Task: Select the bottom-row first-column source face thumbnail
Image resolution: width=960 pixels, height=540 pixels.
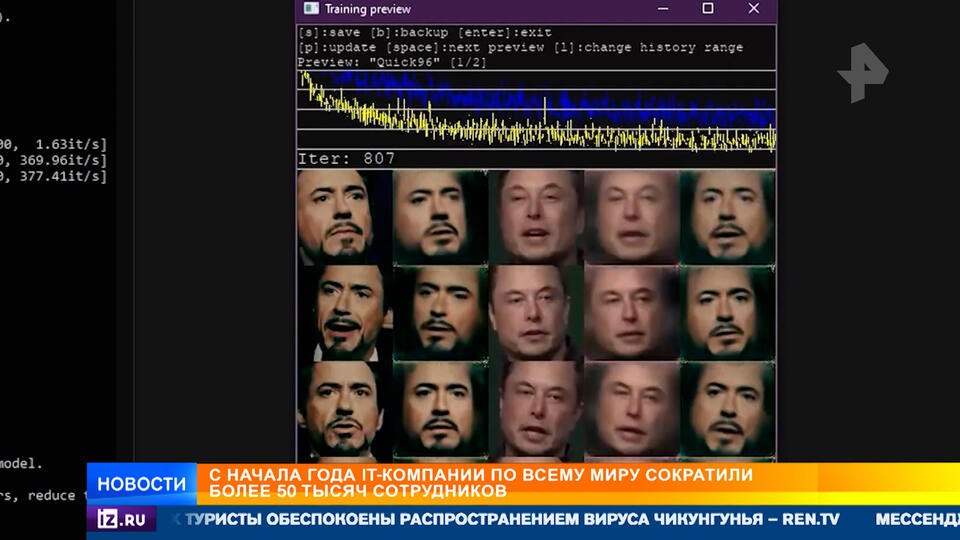Action: tap(344, 409)
